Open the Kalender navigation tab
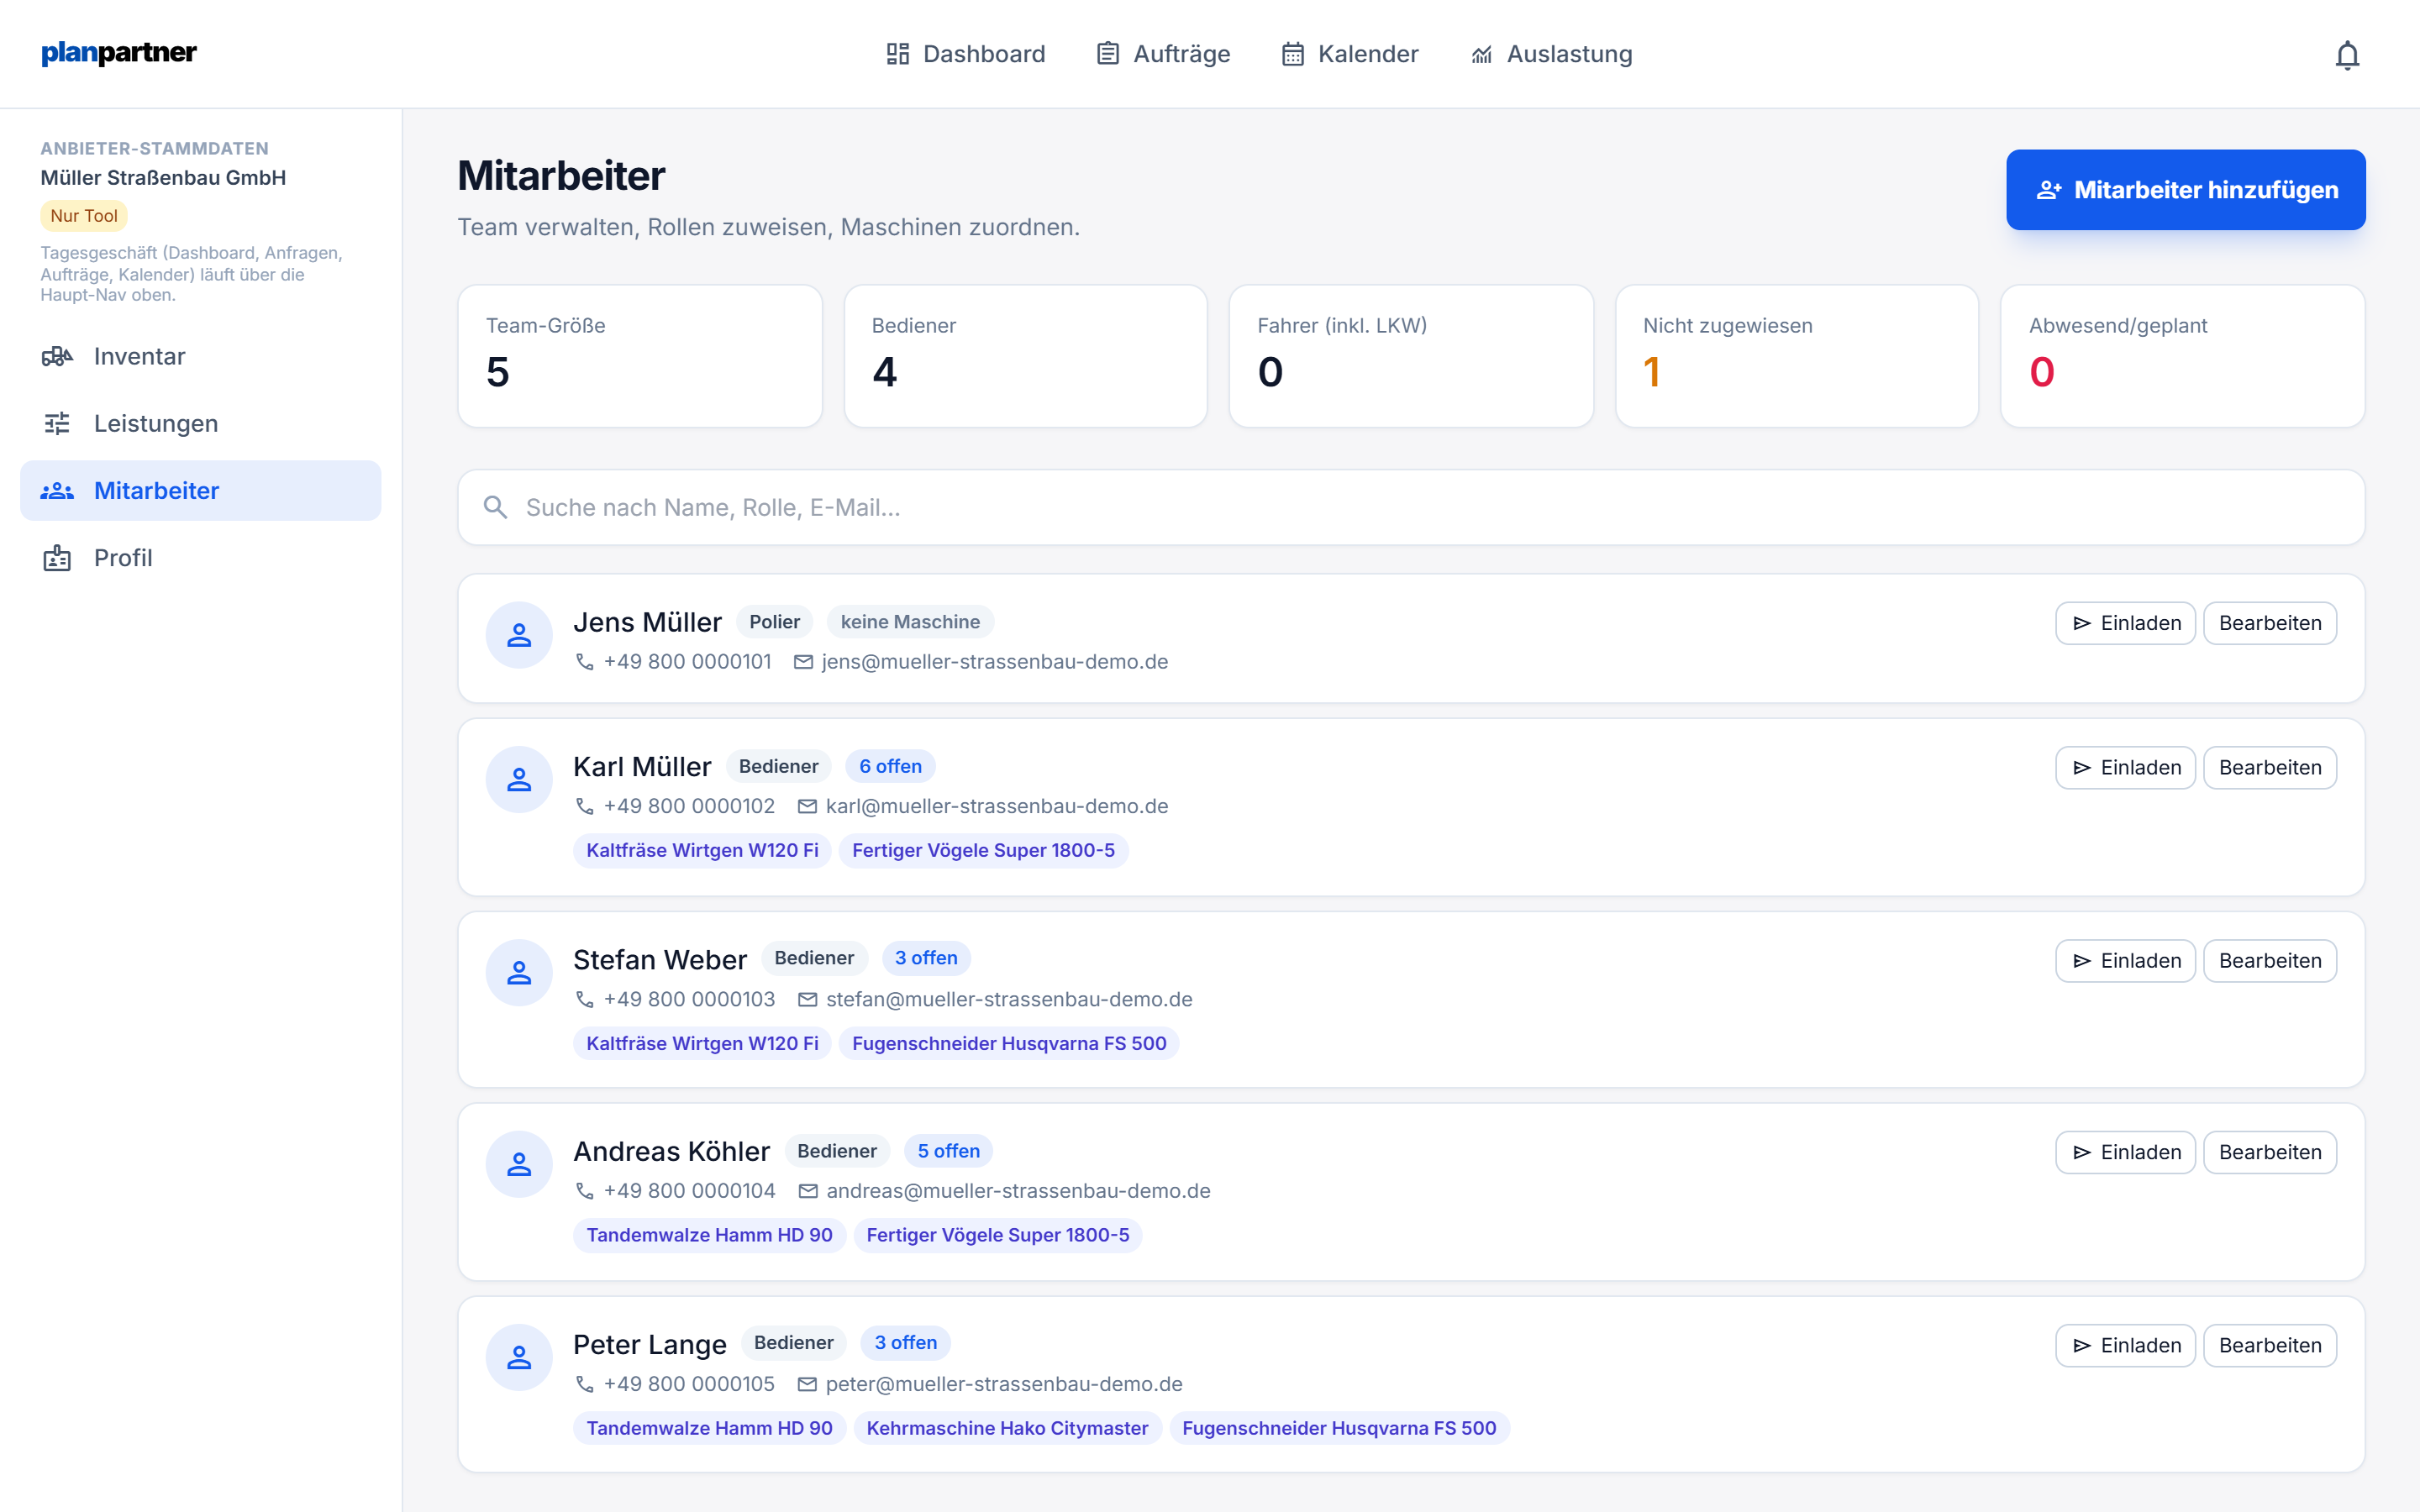 (1350, 54)
